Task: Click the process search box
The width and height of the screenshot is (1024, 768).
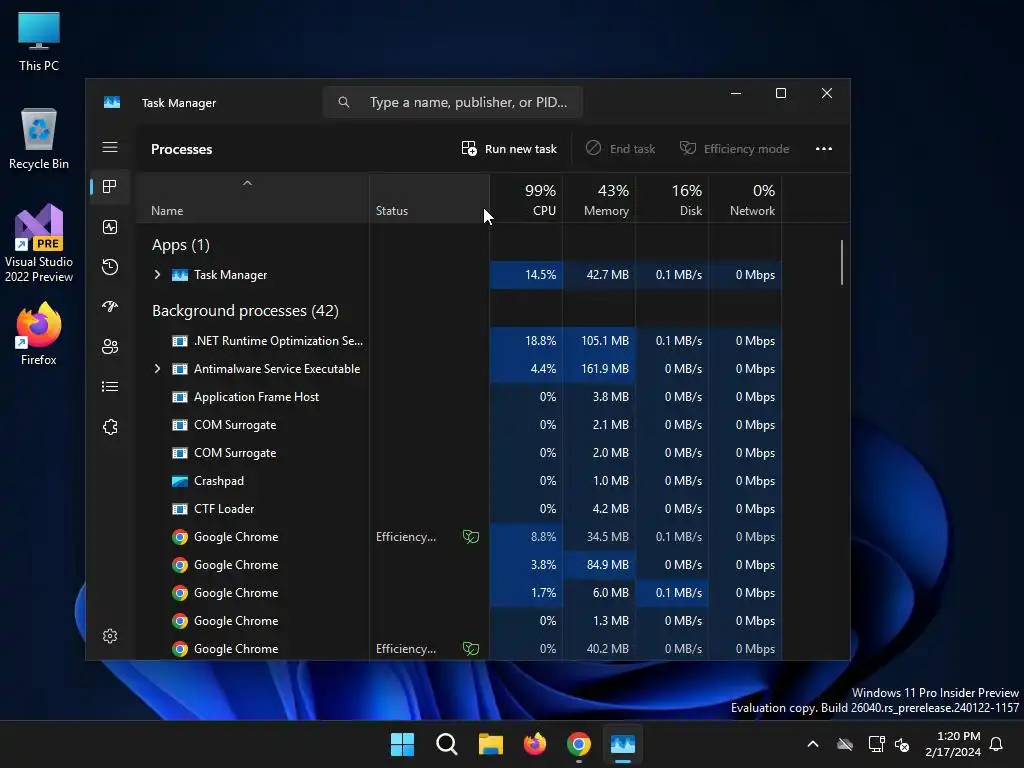Action: click(x=453, y=103)
